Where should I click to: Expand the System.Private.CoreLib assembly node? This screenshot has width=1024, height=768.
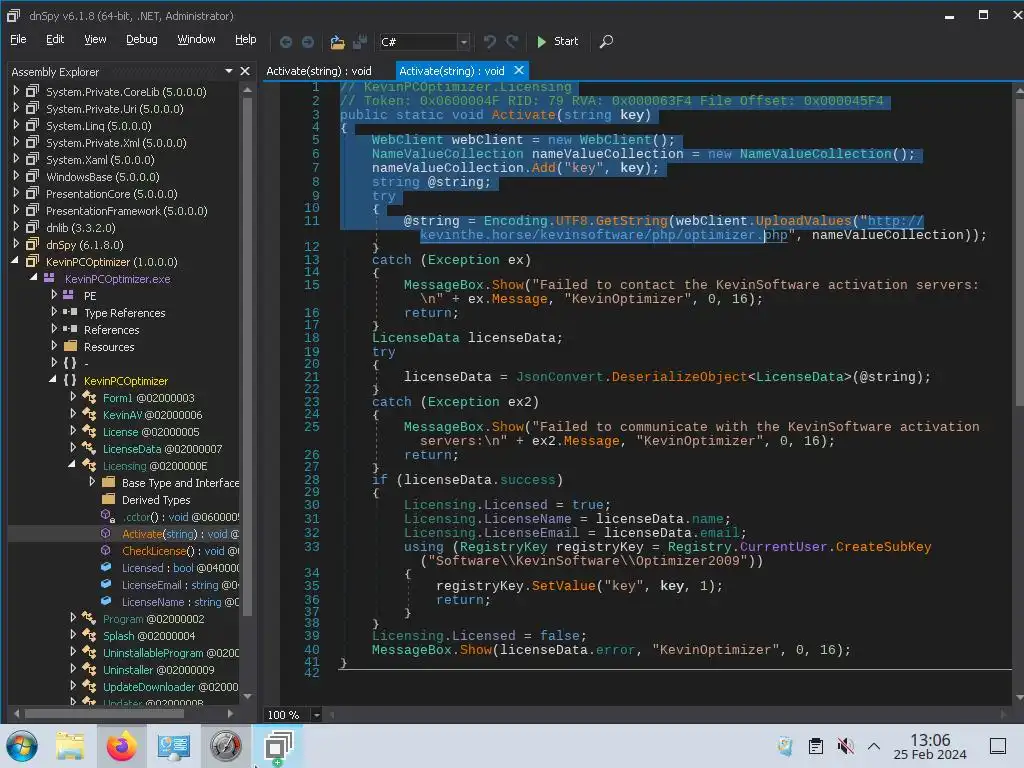(x=16, y=91)
